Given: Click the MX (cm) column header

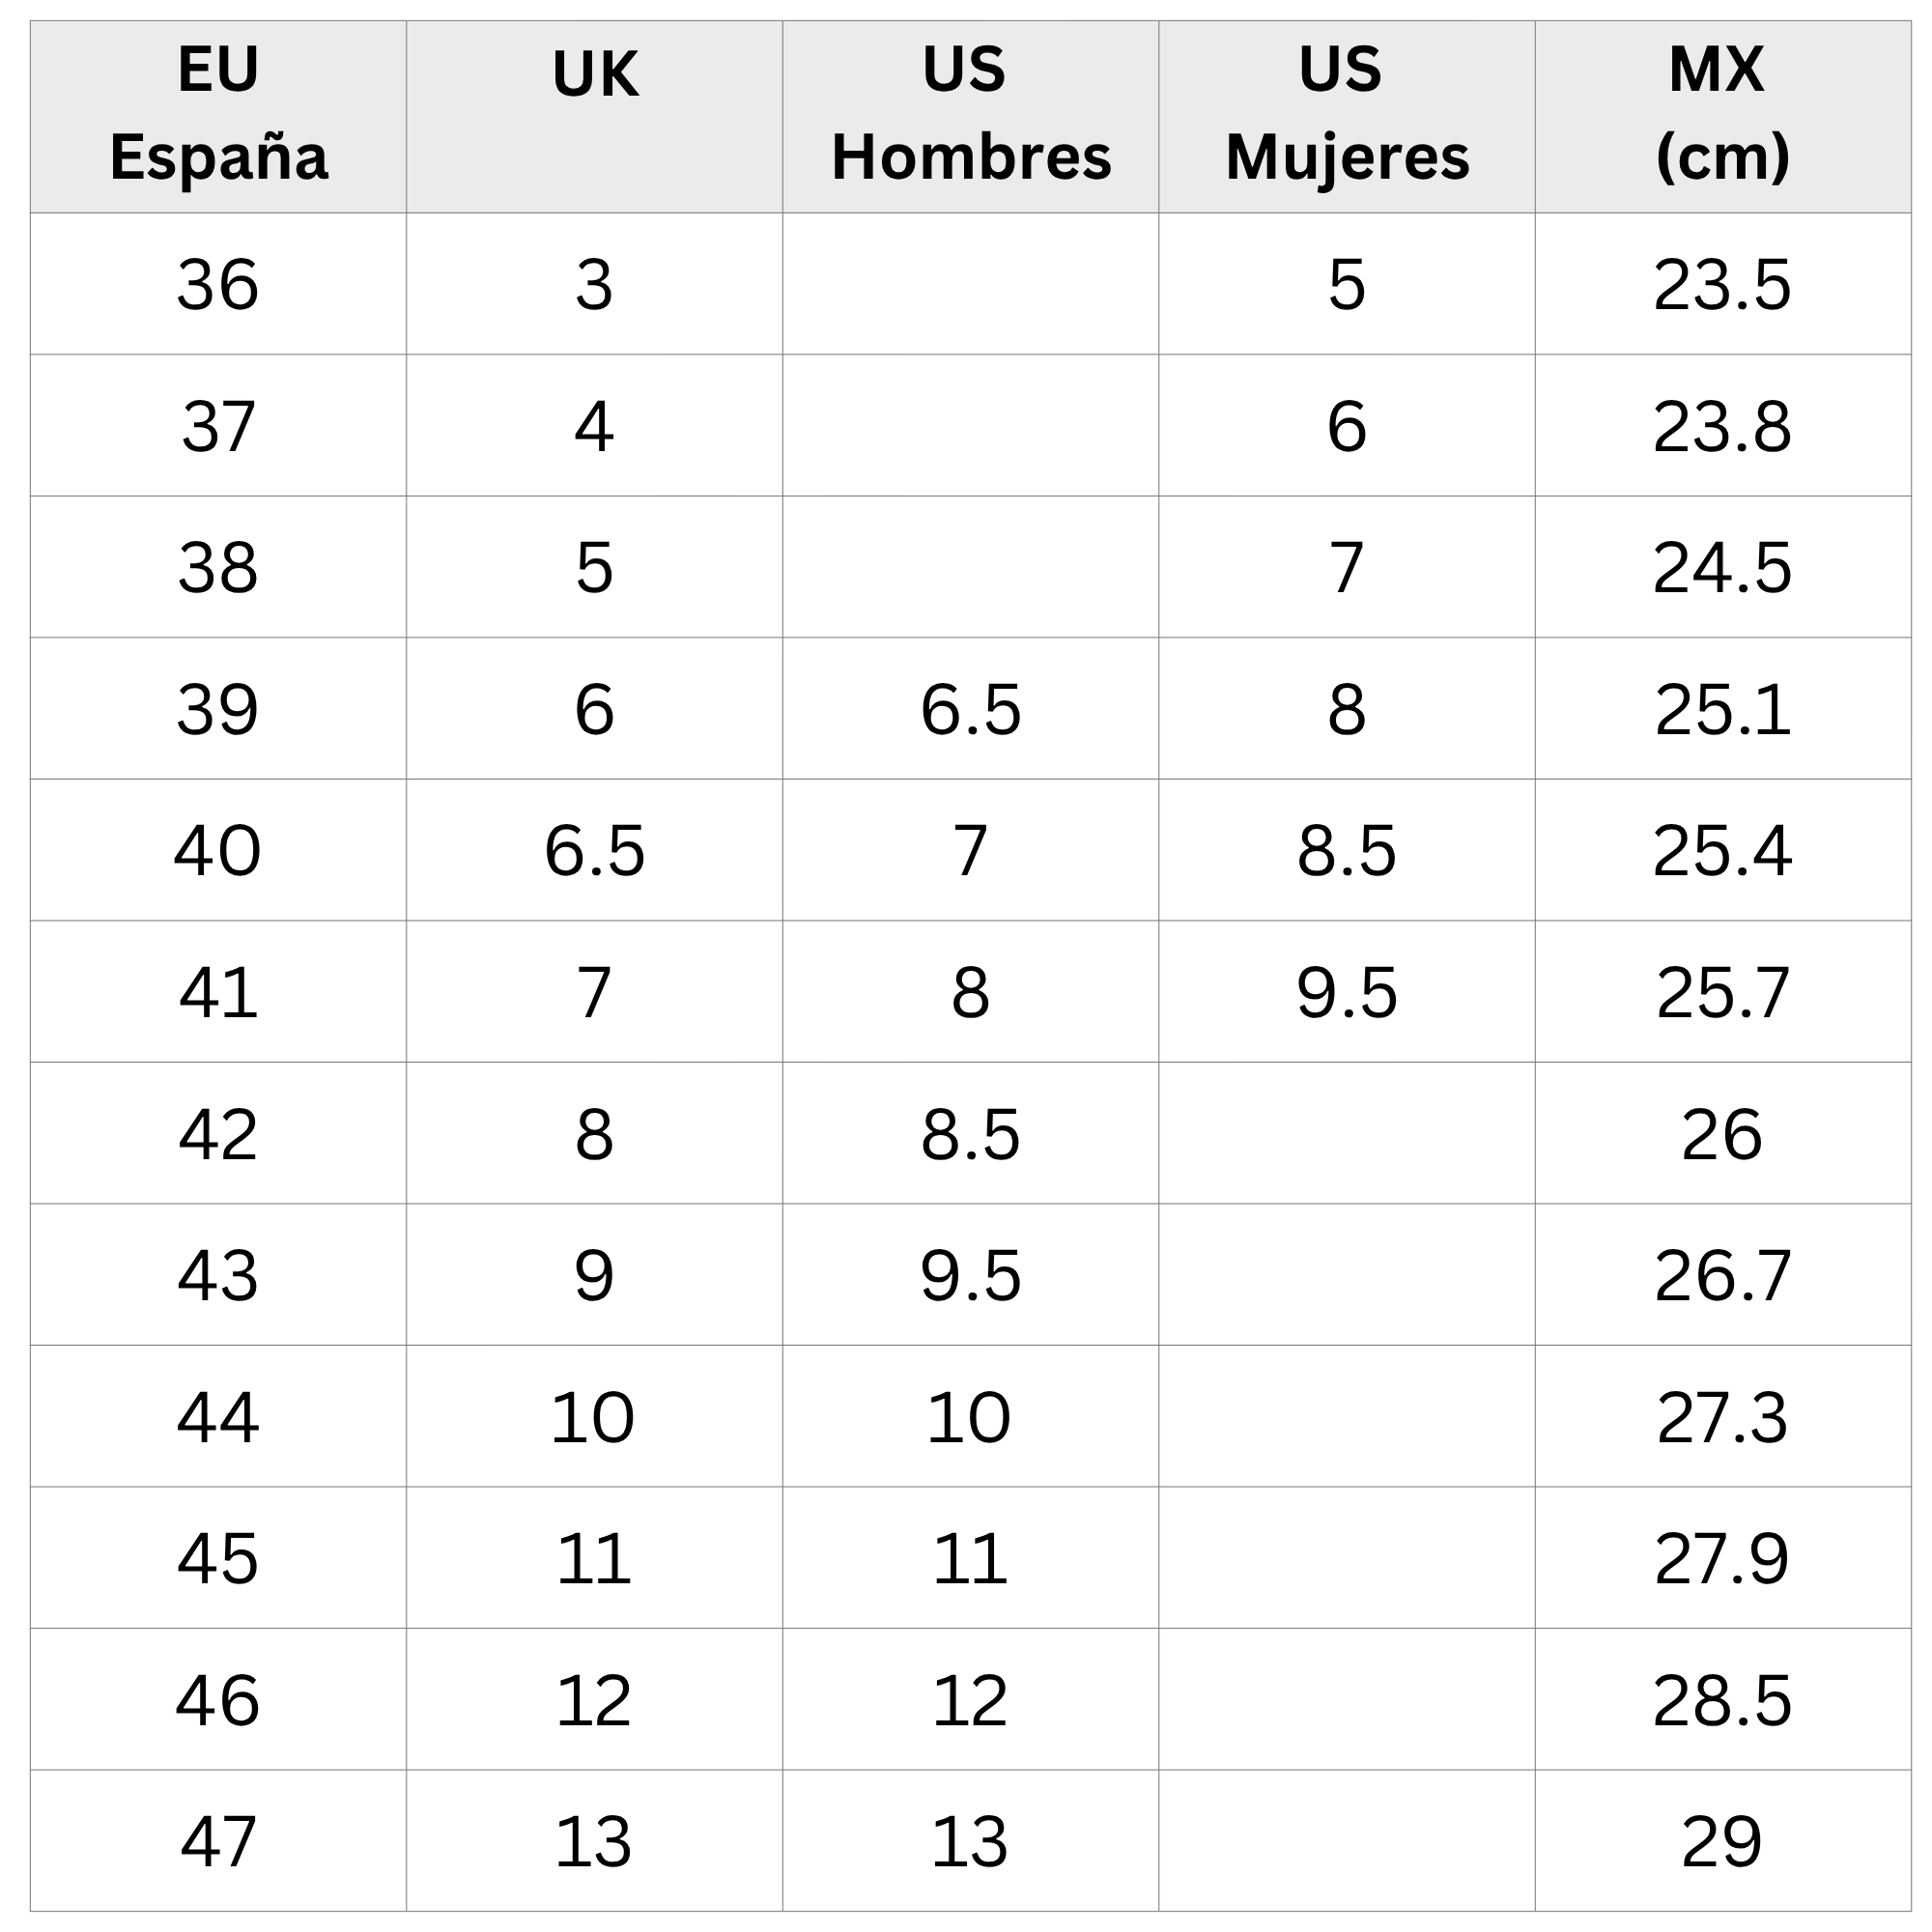Looking at the screenshot, I should (x=1722, y=115).
